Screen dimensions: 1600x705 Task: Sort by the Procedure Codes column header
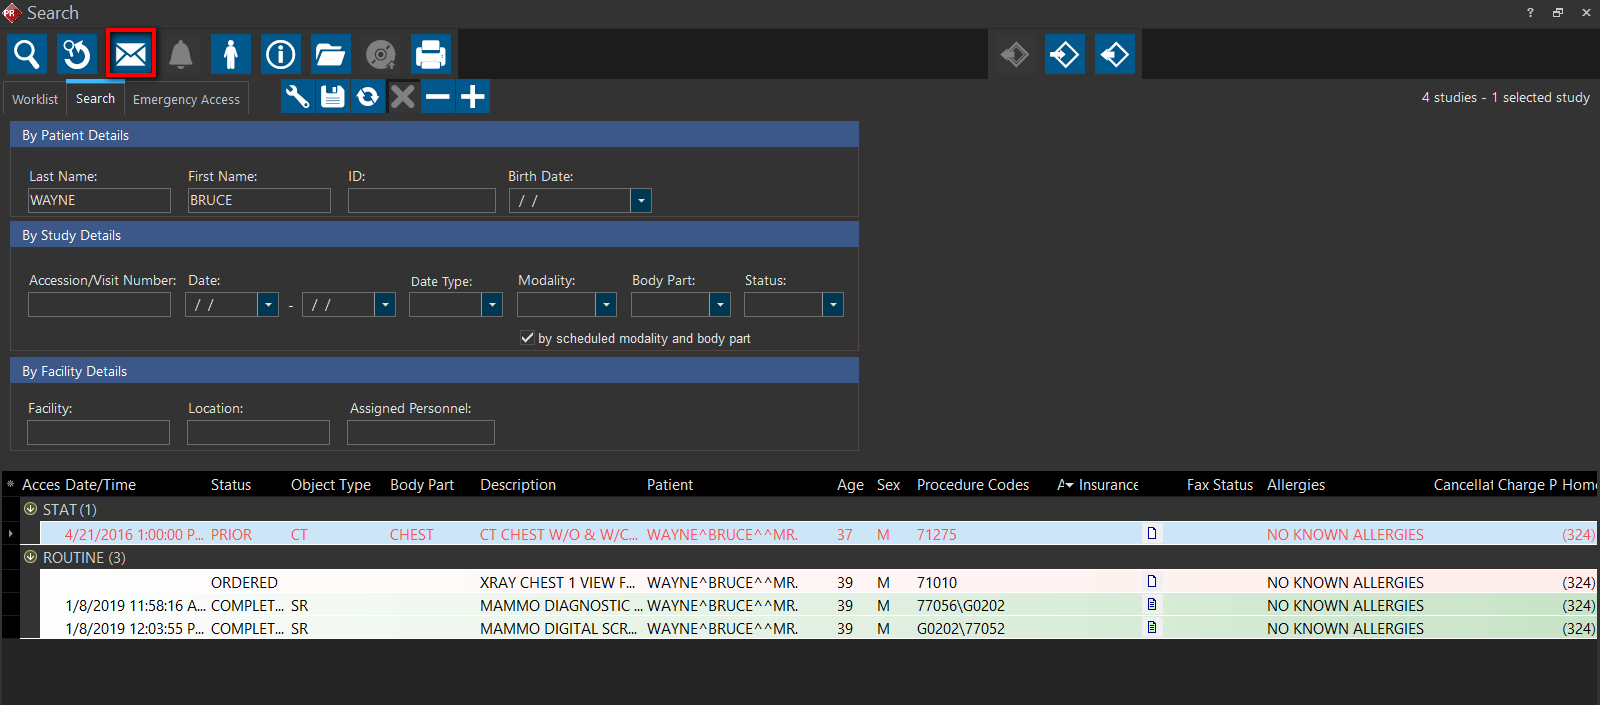point(972,485)
